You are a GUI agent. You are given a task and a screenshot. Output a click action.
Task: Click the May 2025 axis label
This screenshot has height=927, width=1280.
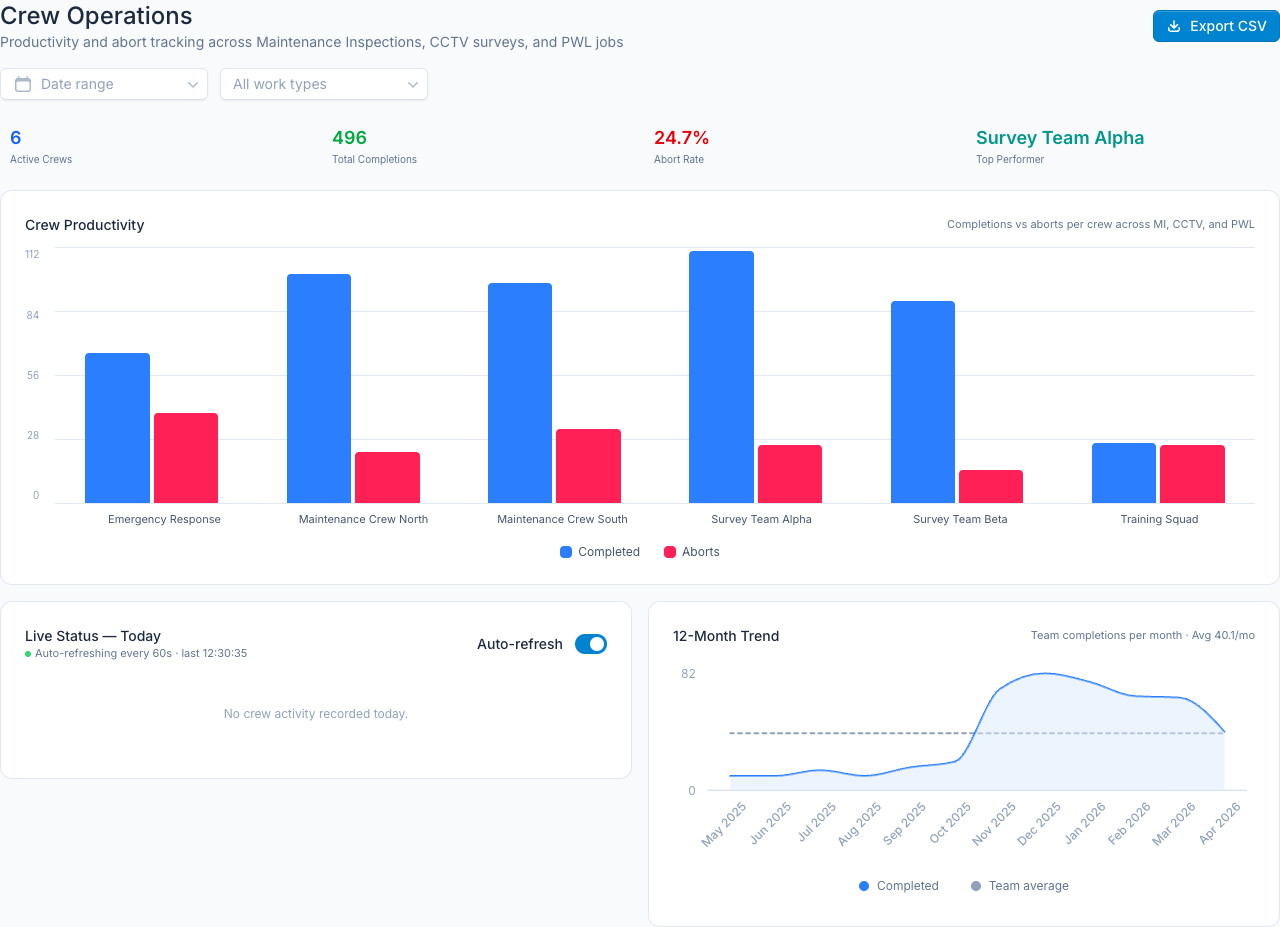click(725, 823)
